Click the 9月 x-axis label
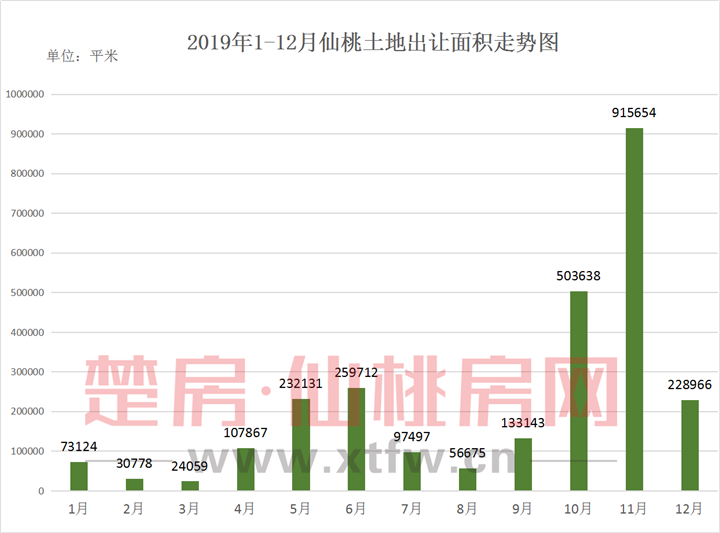Image resolution: width=720 pixels, height=533 pixels. click(x=523, y=509)
